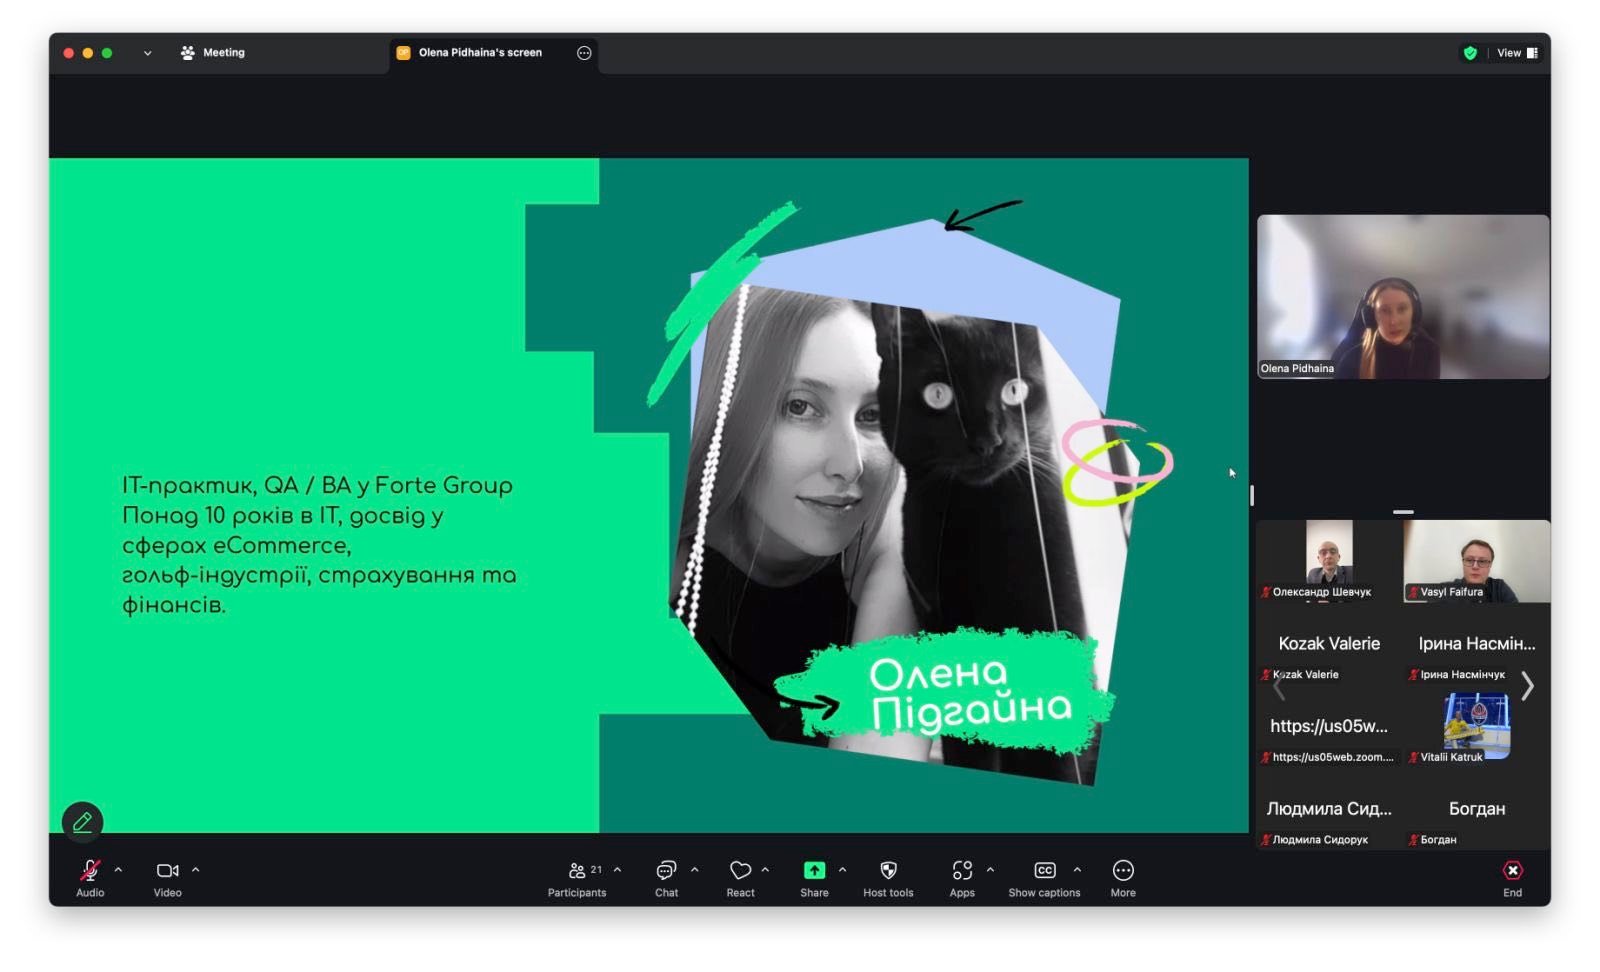The image size is (1600, 972).
Task: Open the React emoji menu
Action: [740, 877]
